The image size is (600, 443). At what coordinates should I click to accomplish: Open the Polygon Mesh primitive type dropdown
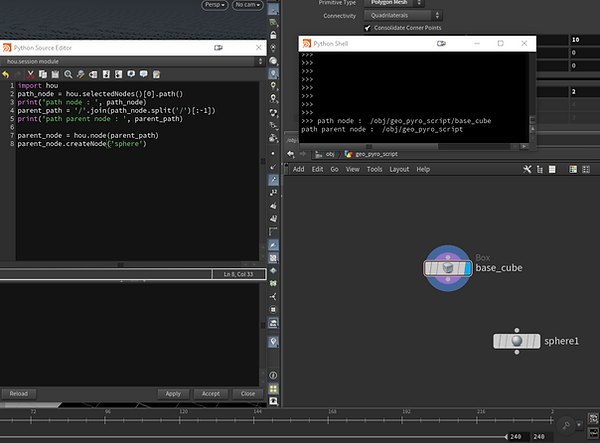pos(393,3)
